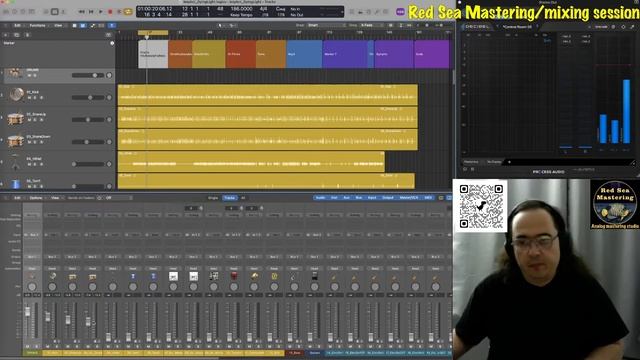
Task: Click the Aux filter button in mixer
Action: coord(347,198)
